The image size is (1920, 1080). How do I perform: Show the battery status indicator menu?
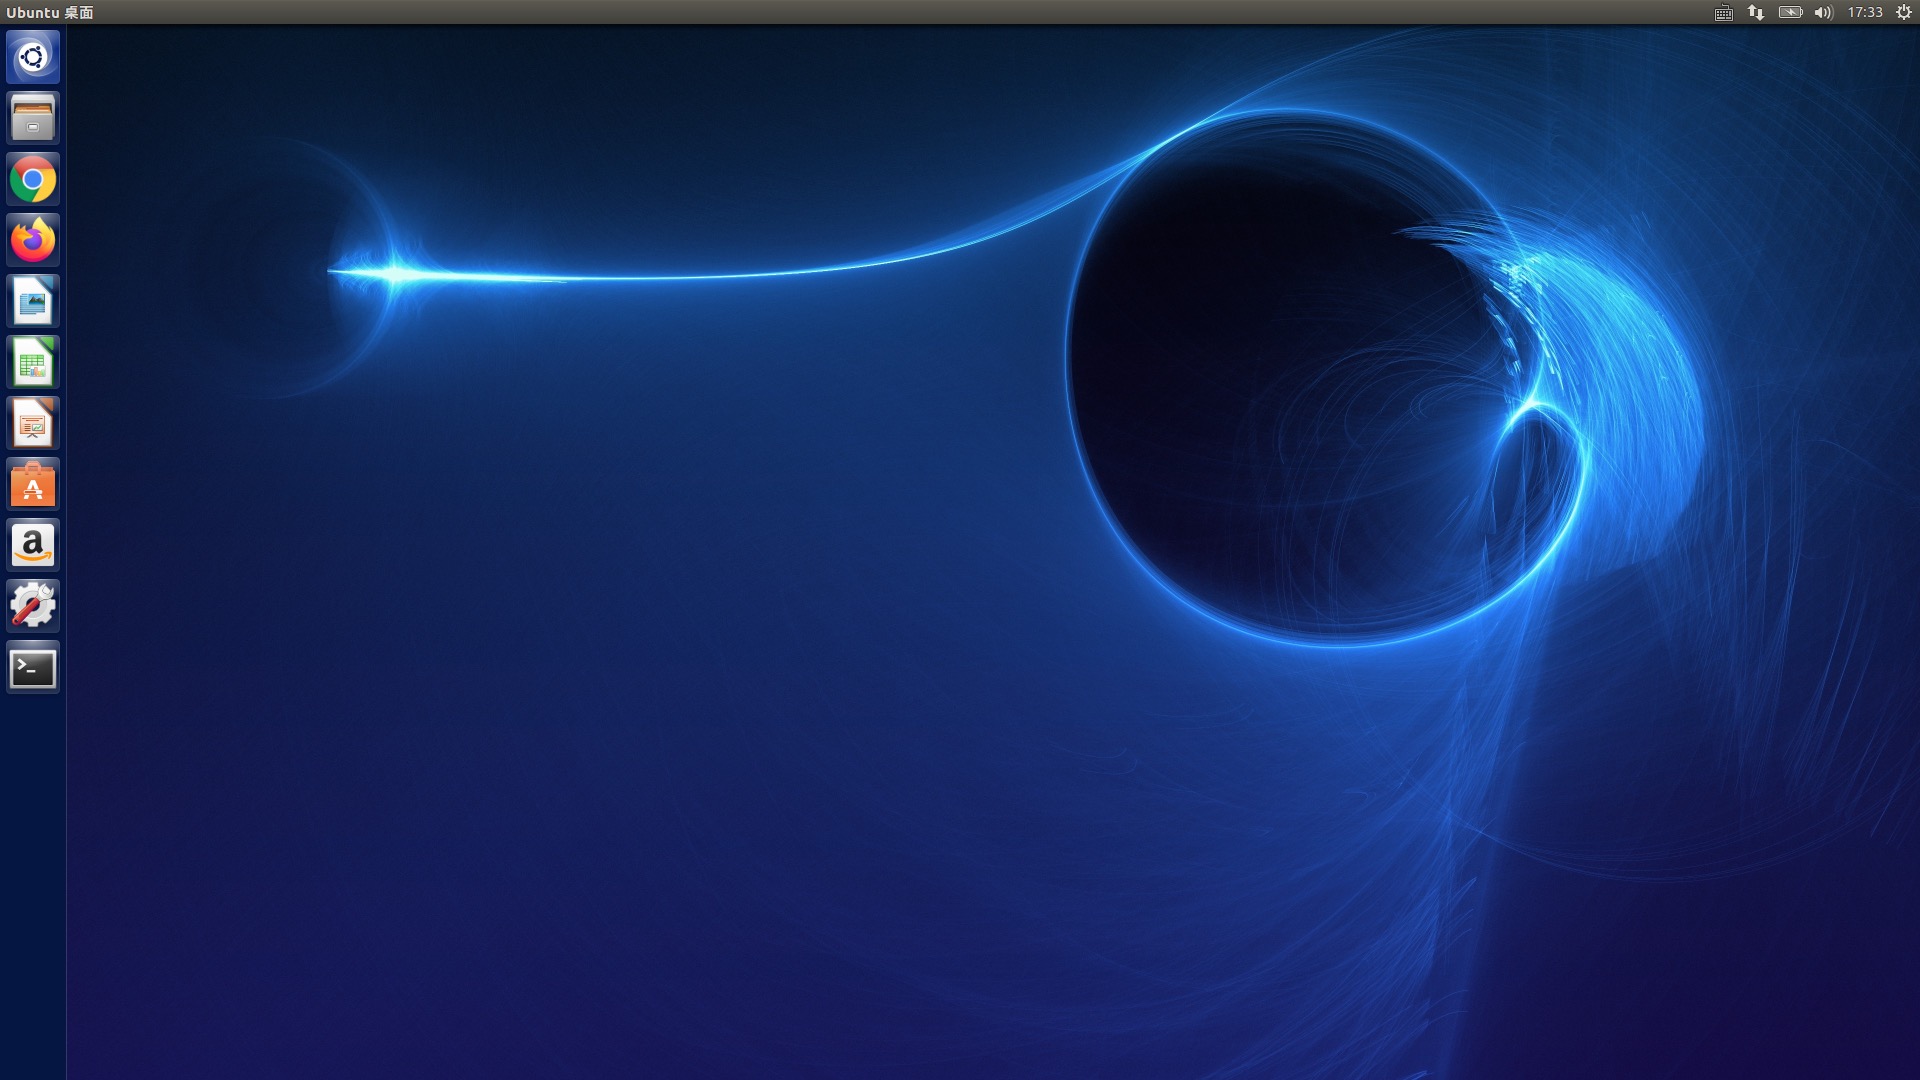coord(1790,13)
